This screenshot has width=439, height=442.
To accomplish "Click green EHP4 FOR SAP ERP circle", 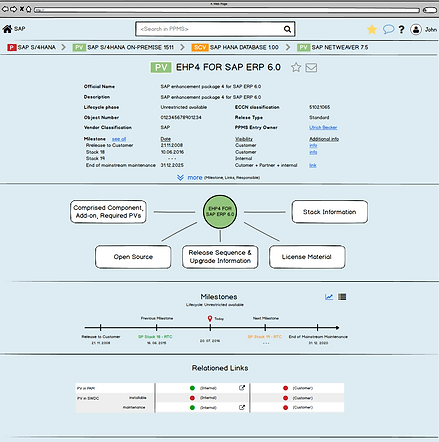I will point(220,212).
